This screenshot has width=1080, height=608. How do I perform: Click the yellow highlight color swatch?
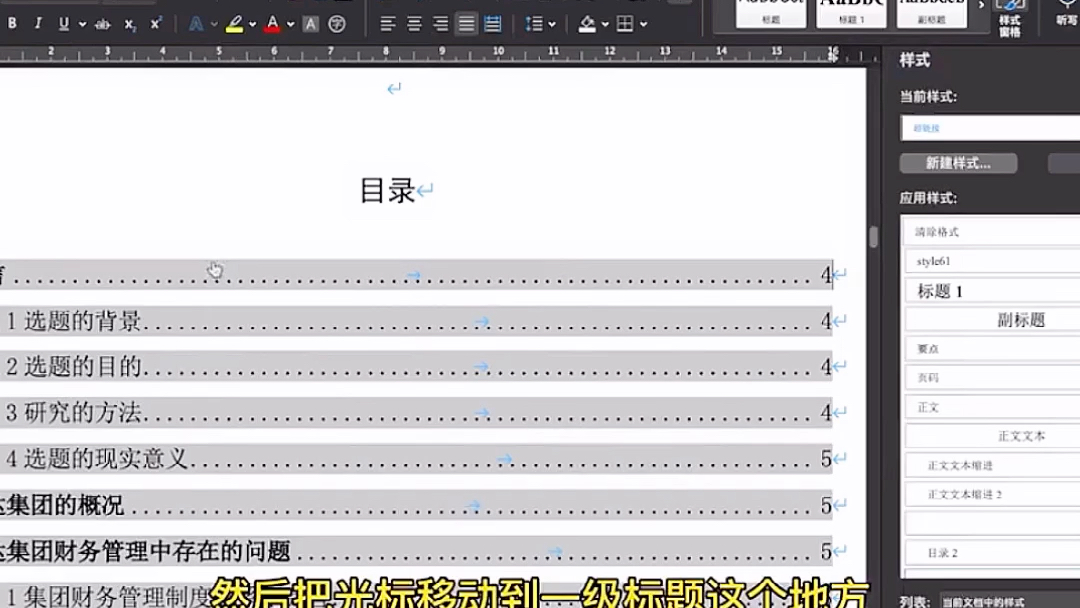(x=234, y=28)
